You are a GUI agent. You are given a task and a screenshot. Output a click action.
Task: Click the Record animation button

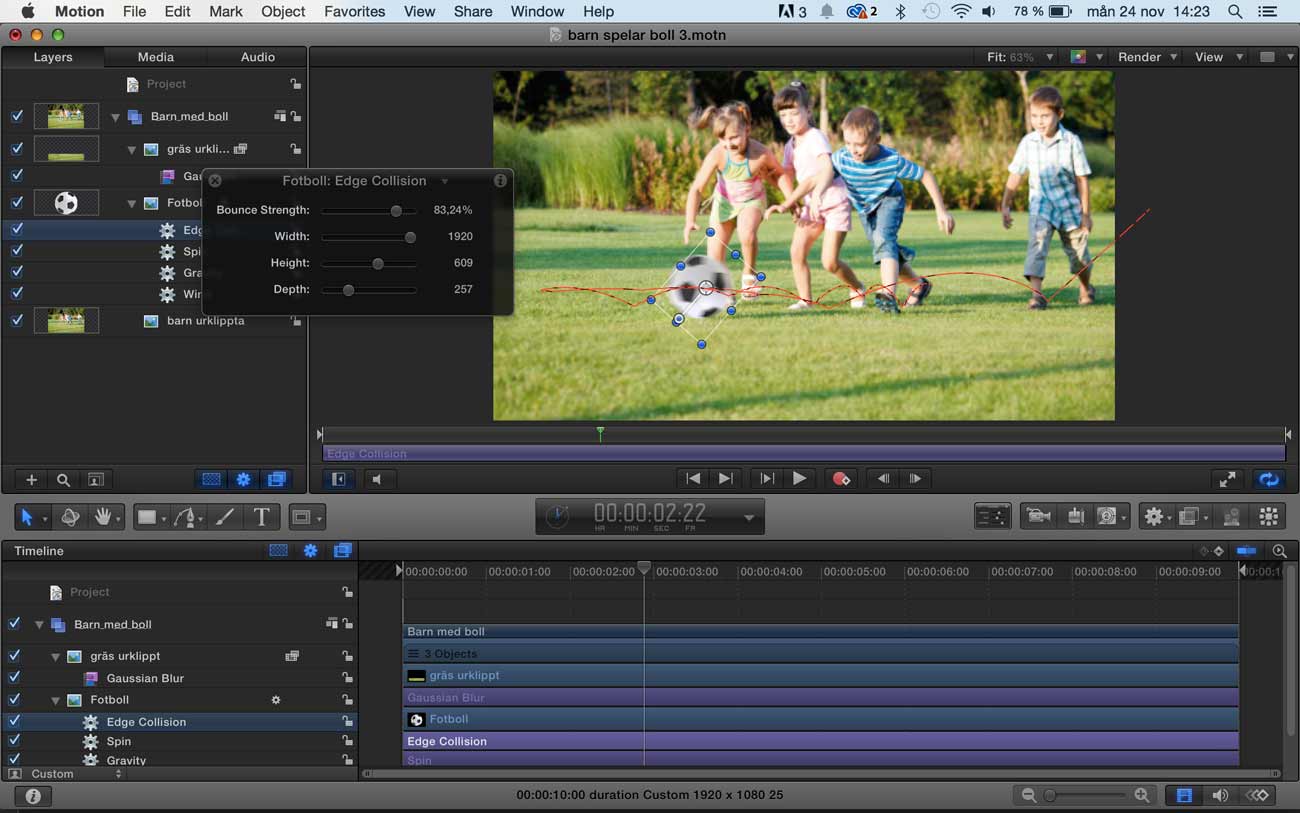pos(841,479)
